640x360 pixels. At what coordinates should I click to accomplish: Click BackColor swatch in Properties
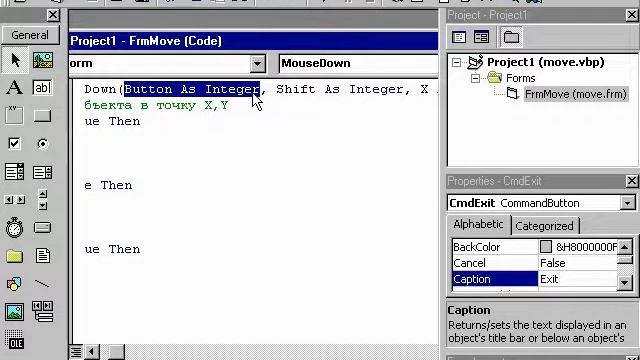[546, 247]
